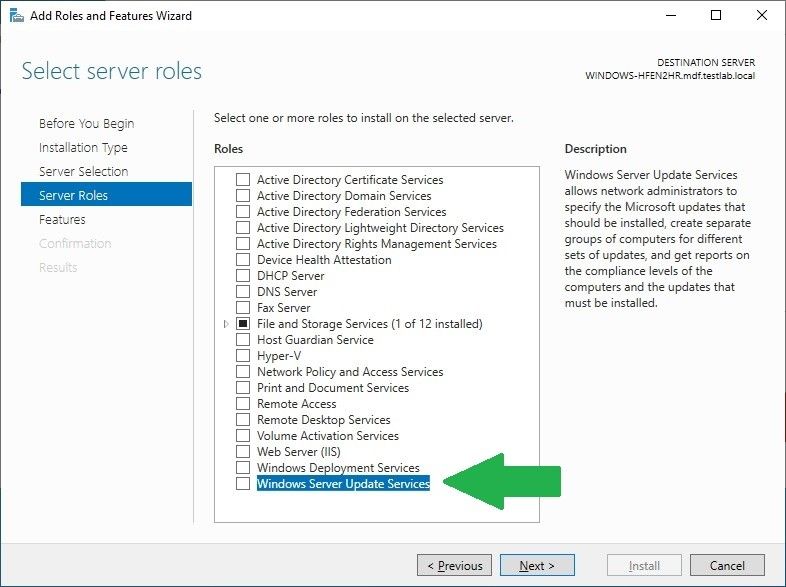Check Active Directory Certificate Services checkbox

(243, 179)
